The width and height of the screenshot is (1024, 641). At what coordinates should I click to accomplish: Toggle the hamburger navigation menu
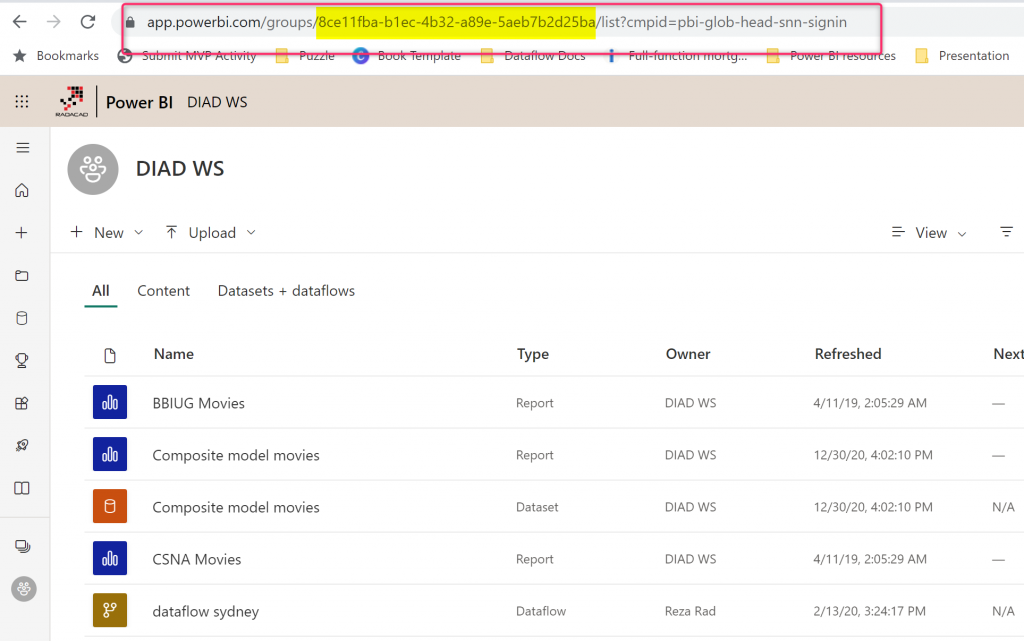pos(22,148)
